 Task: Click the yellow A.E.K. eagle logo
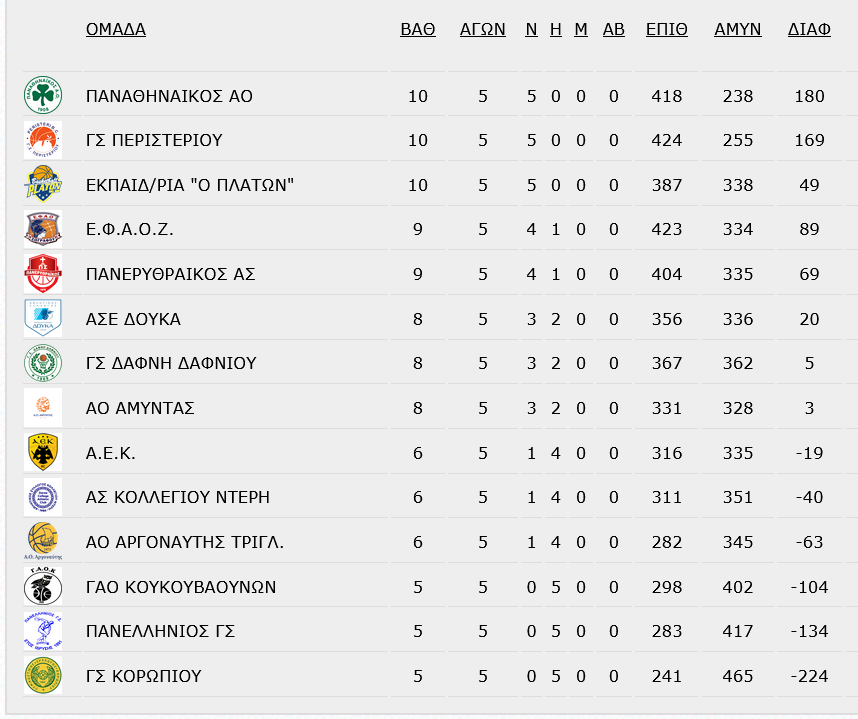pos(43,453)
